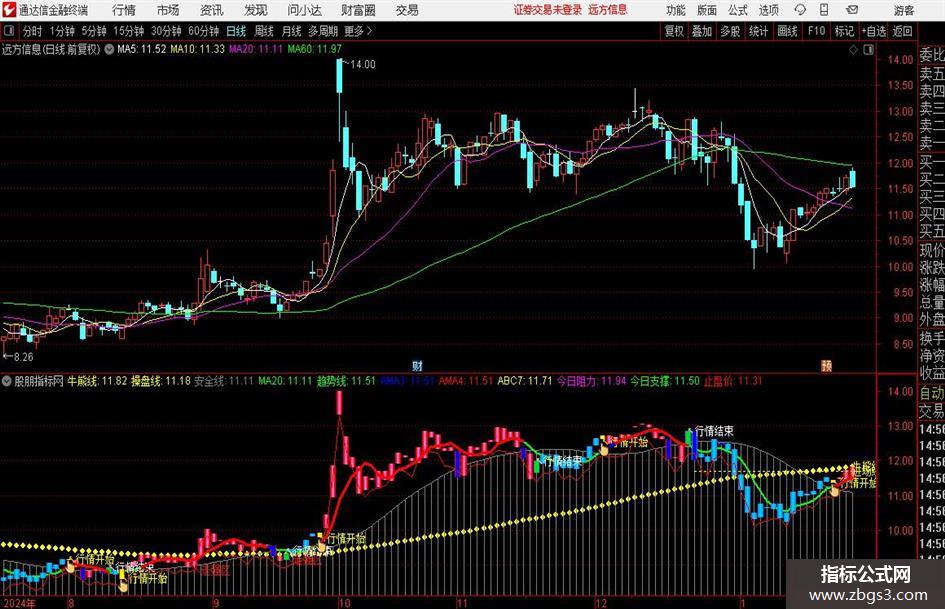Open the 问小达 menu
The image size is (945, 609).
pyautogui.click(x=304, y=10)
